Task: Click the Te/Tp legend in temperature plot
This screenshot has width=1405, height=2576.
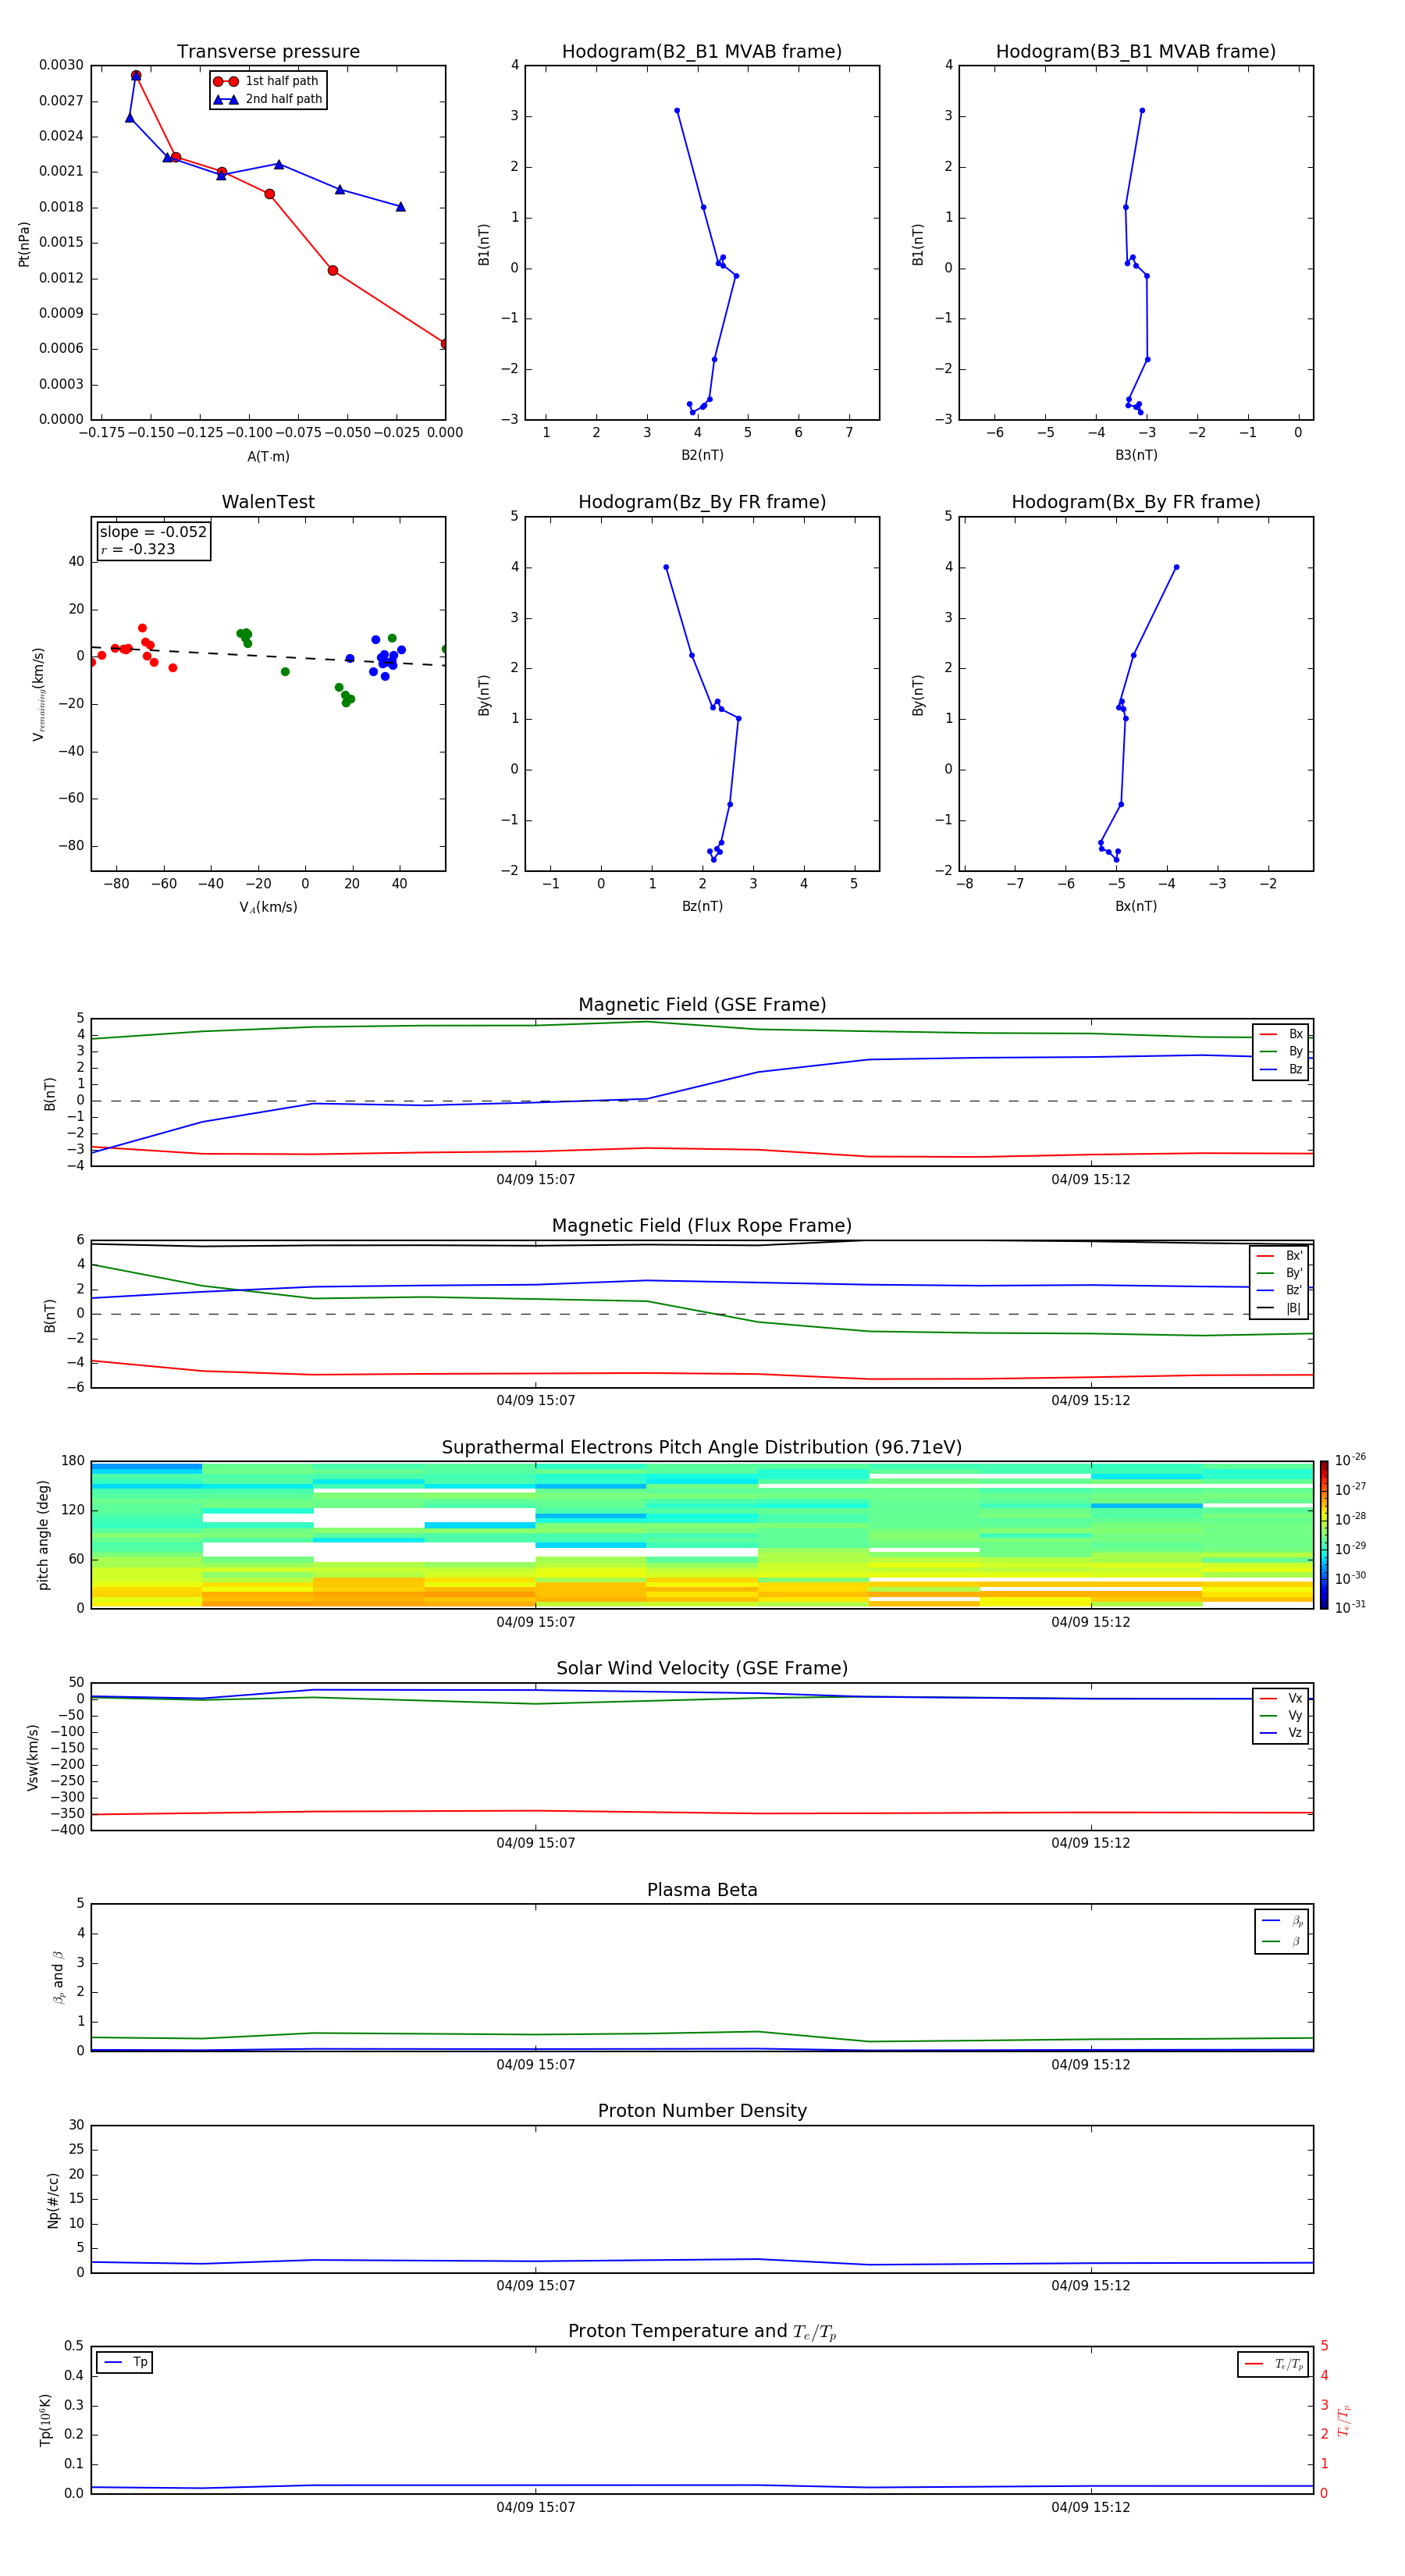Action: [x=1273, y=2364]
